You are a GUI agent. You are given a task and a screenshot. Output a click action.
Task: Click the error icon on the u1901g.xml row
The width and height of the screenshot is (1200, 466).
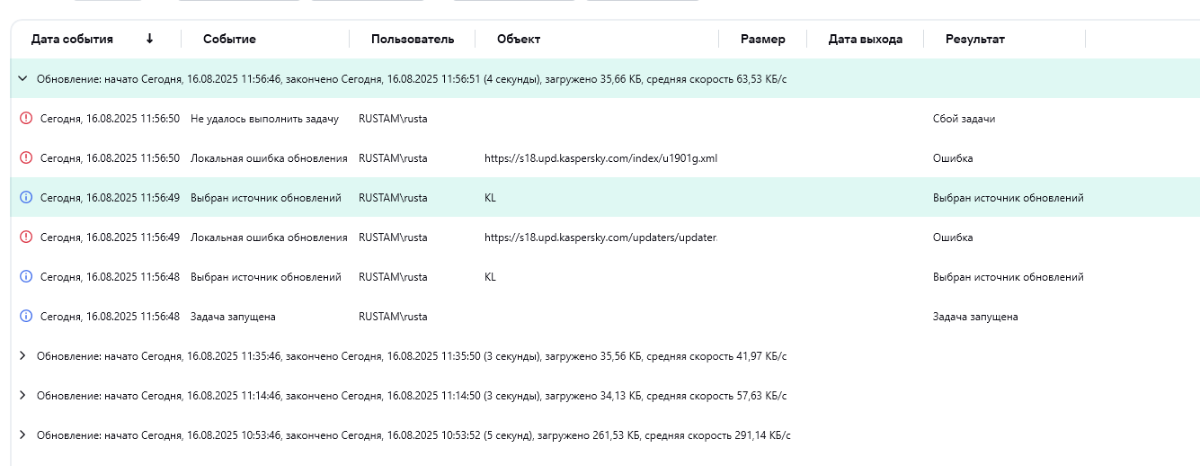26,158
